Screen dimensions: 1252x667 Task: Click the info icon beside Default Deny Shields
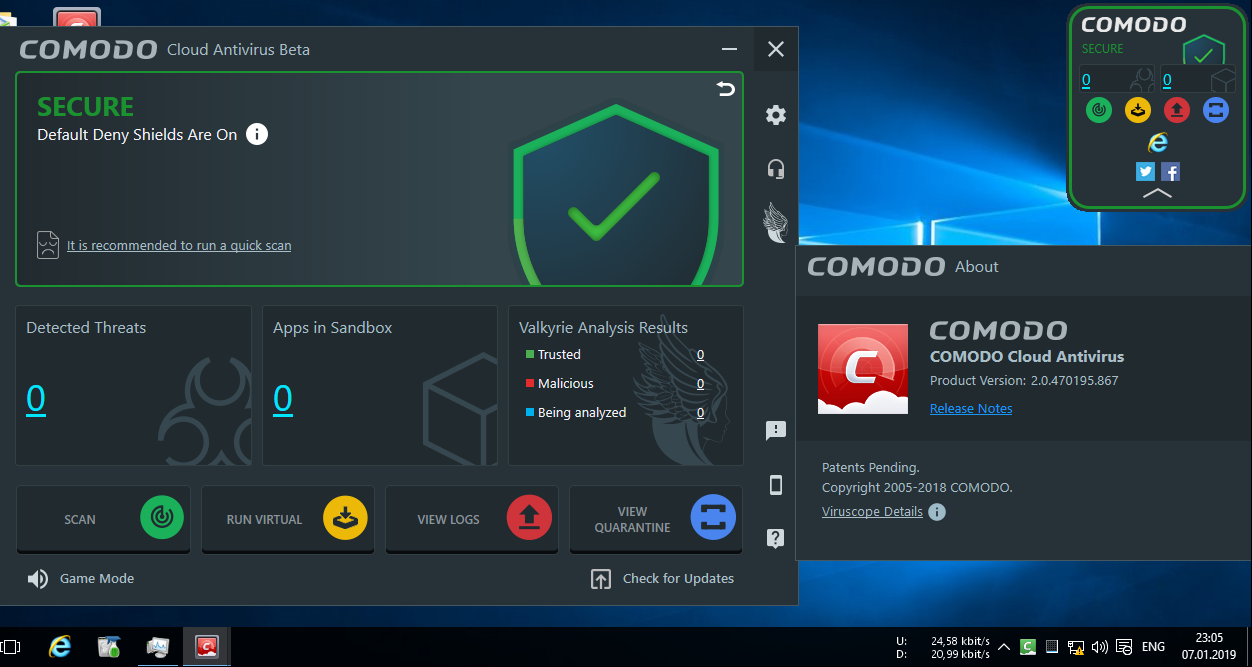(x=257, y=134)
